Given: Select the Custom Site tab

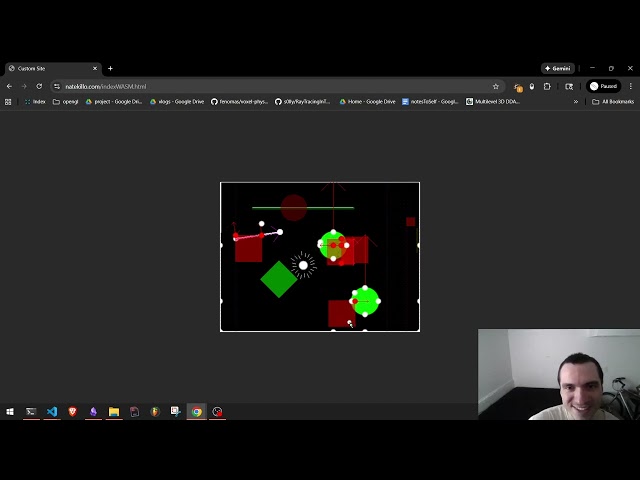Looking at the screenshot, I should 53,68.
